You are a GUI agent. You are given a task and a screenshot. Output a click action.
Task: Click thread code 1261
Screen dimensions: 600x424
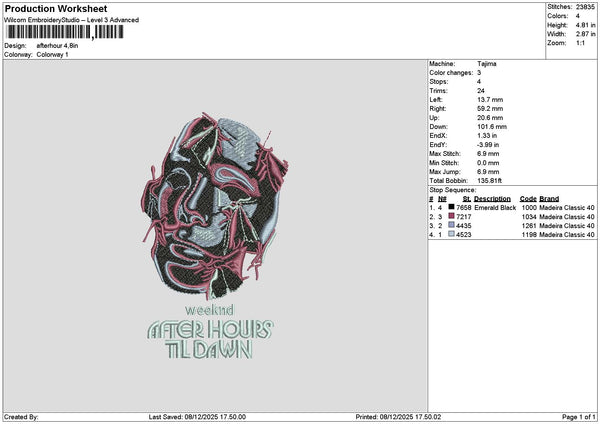529,226
